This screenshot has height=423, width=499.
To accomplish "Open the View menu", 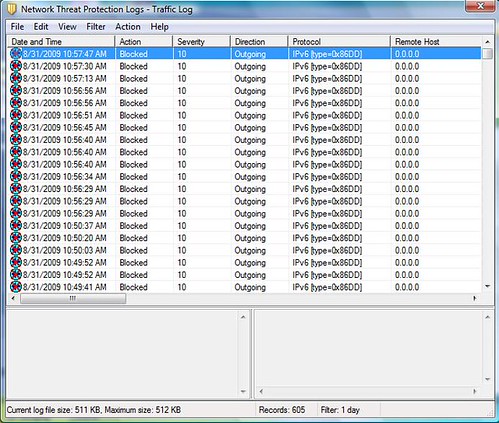I will tap(67, 27).
